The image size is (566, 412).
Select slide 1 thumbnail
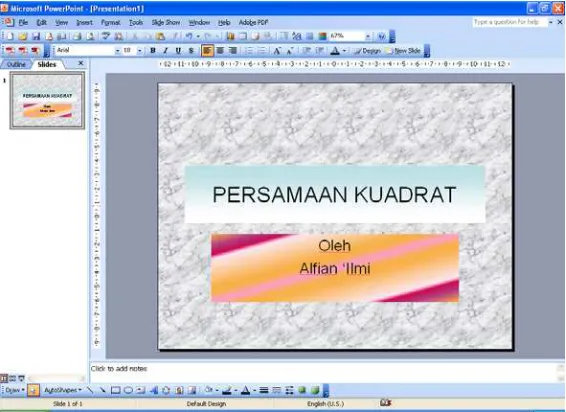[x=47, y=100]
